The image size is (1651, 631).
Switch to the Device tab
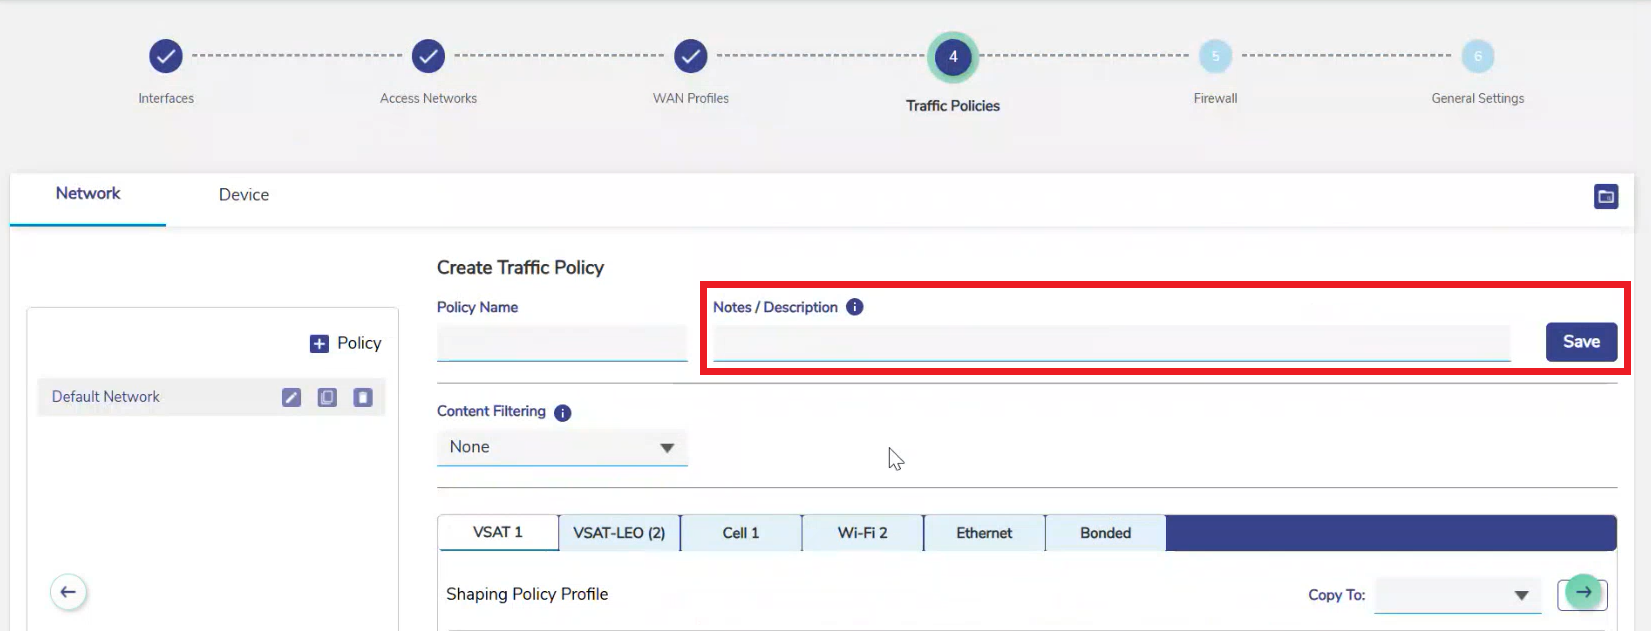click(x=244, y=195)
